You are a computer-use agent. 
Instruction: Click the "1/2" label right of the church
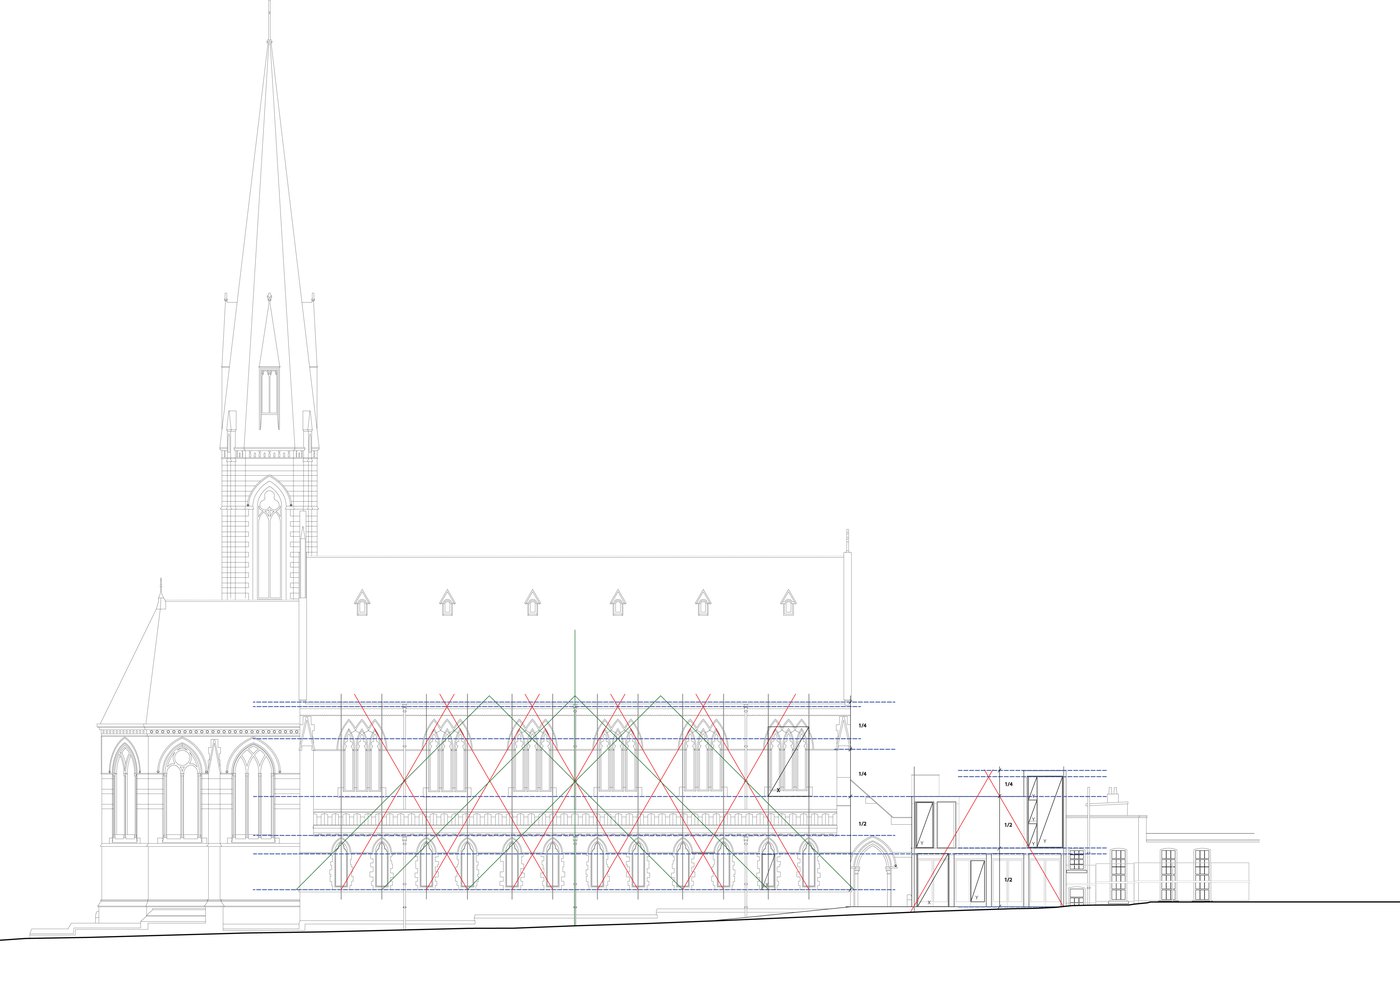862,823
